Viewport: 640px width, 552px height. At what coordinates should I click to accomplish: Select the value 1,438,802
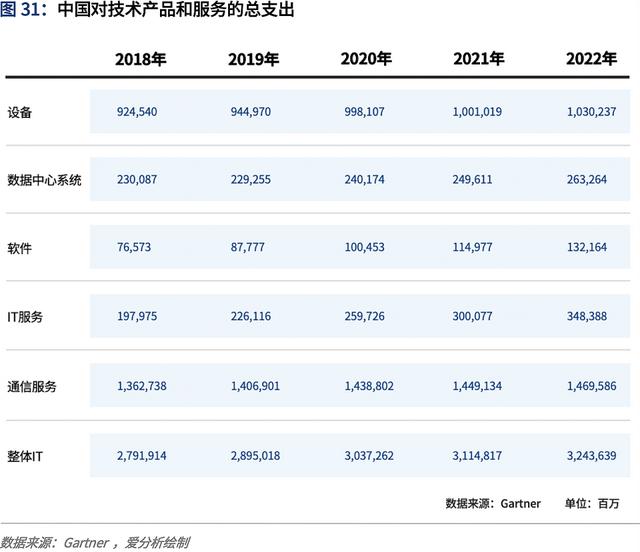[x=369, y=386]
